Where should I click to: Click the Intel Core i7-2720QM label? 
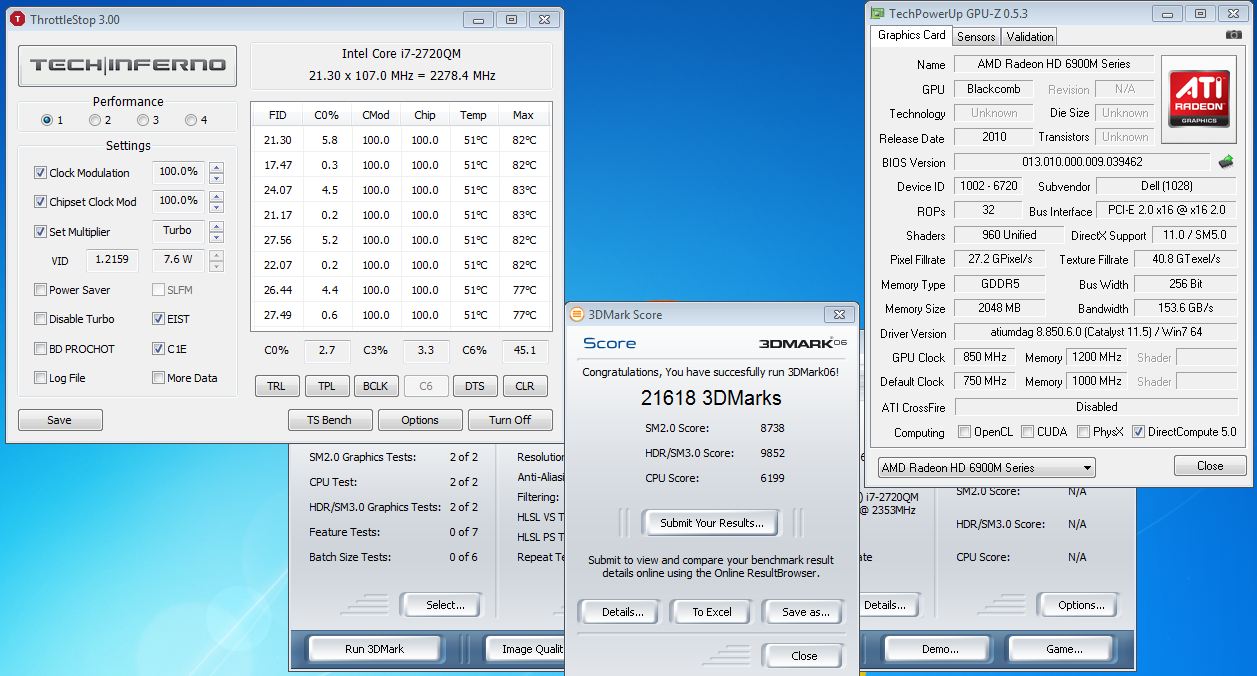401,54
